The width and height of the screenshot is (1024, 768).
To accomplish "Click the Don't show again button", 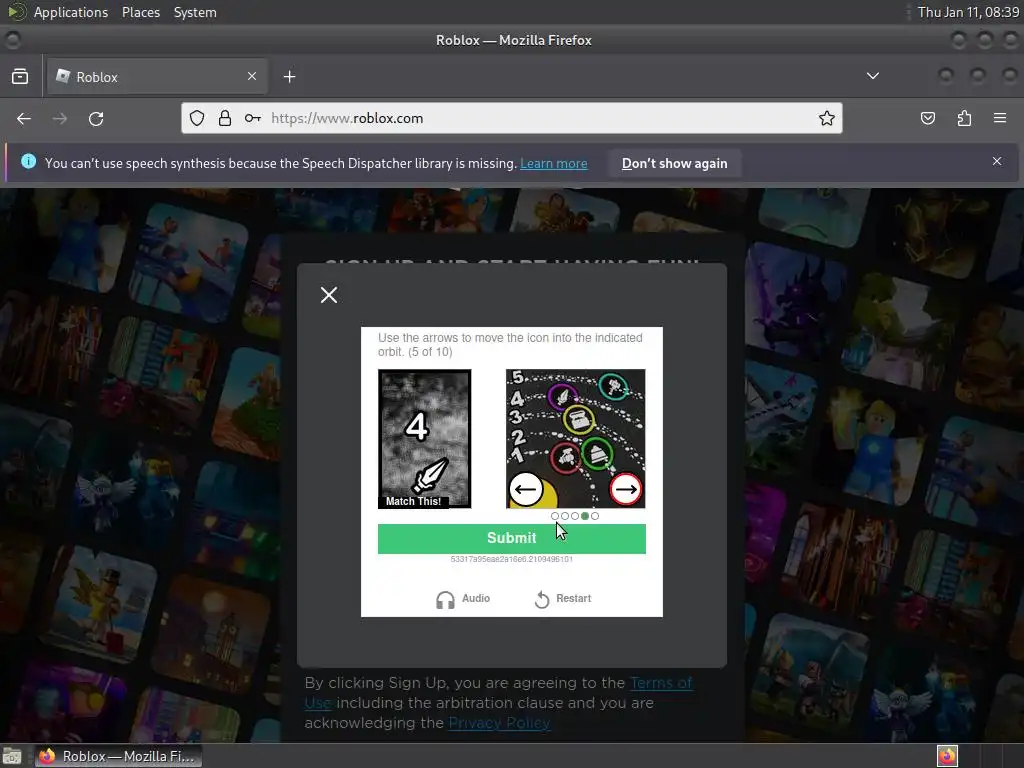I will [675, 163].
